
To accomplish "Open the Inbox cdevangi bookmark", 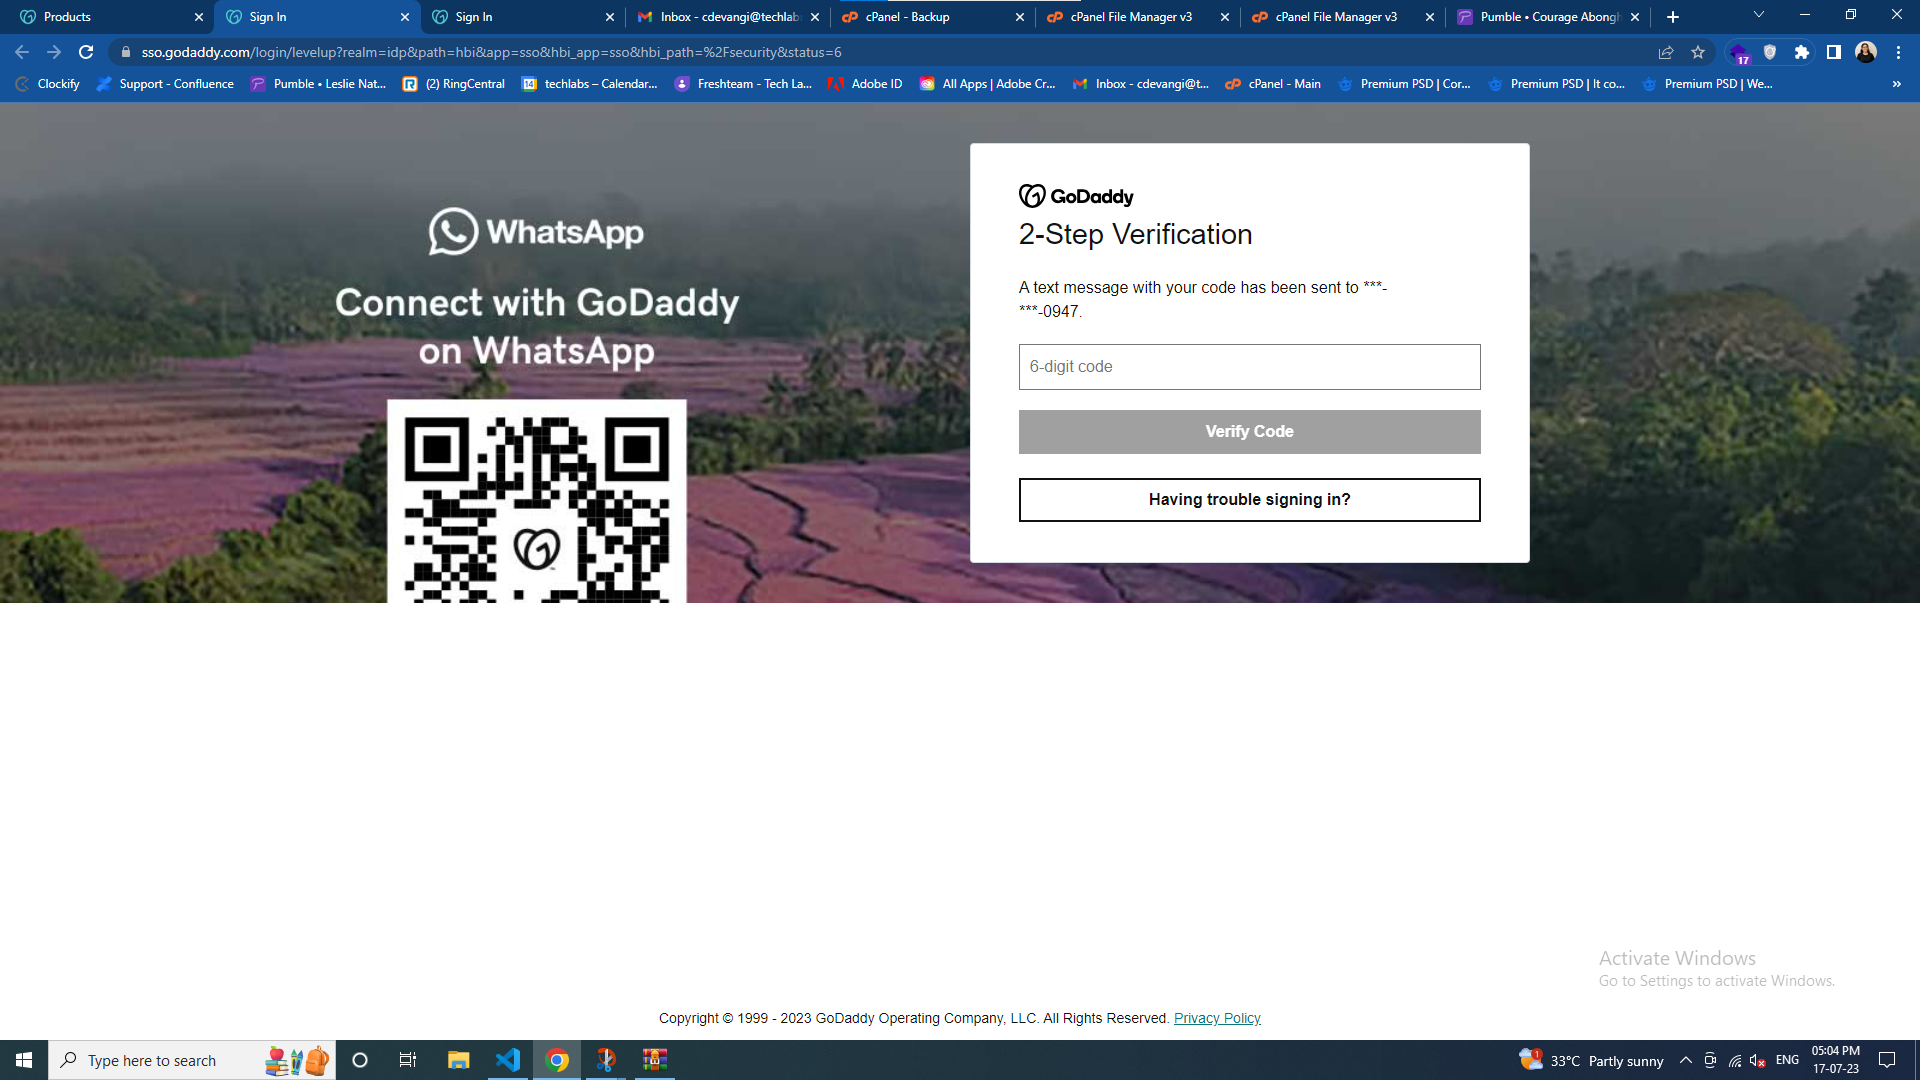I will (1140, 84).
